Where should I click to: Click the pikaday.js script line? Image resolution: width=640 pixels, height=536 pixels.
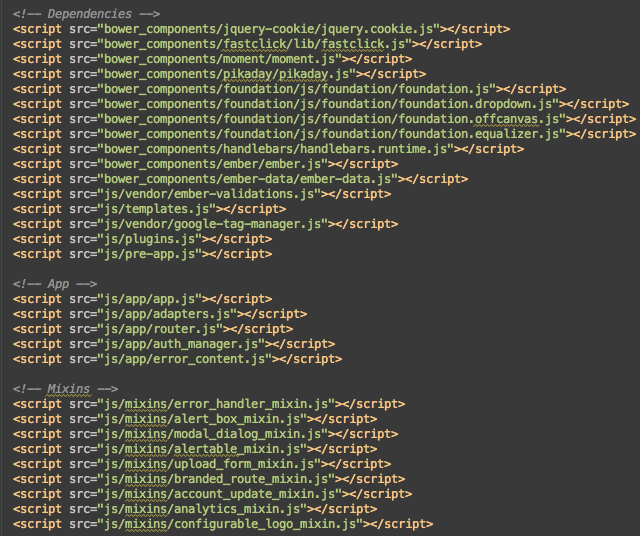(219, 74)
